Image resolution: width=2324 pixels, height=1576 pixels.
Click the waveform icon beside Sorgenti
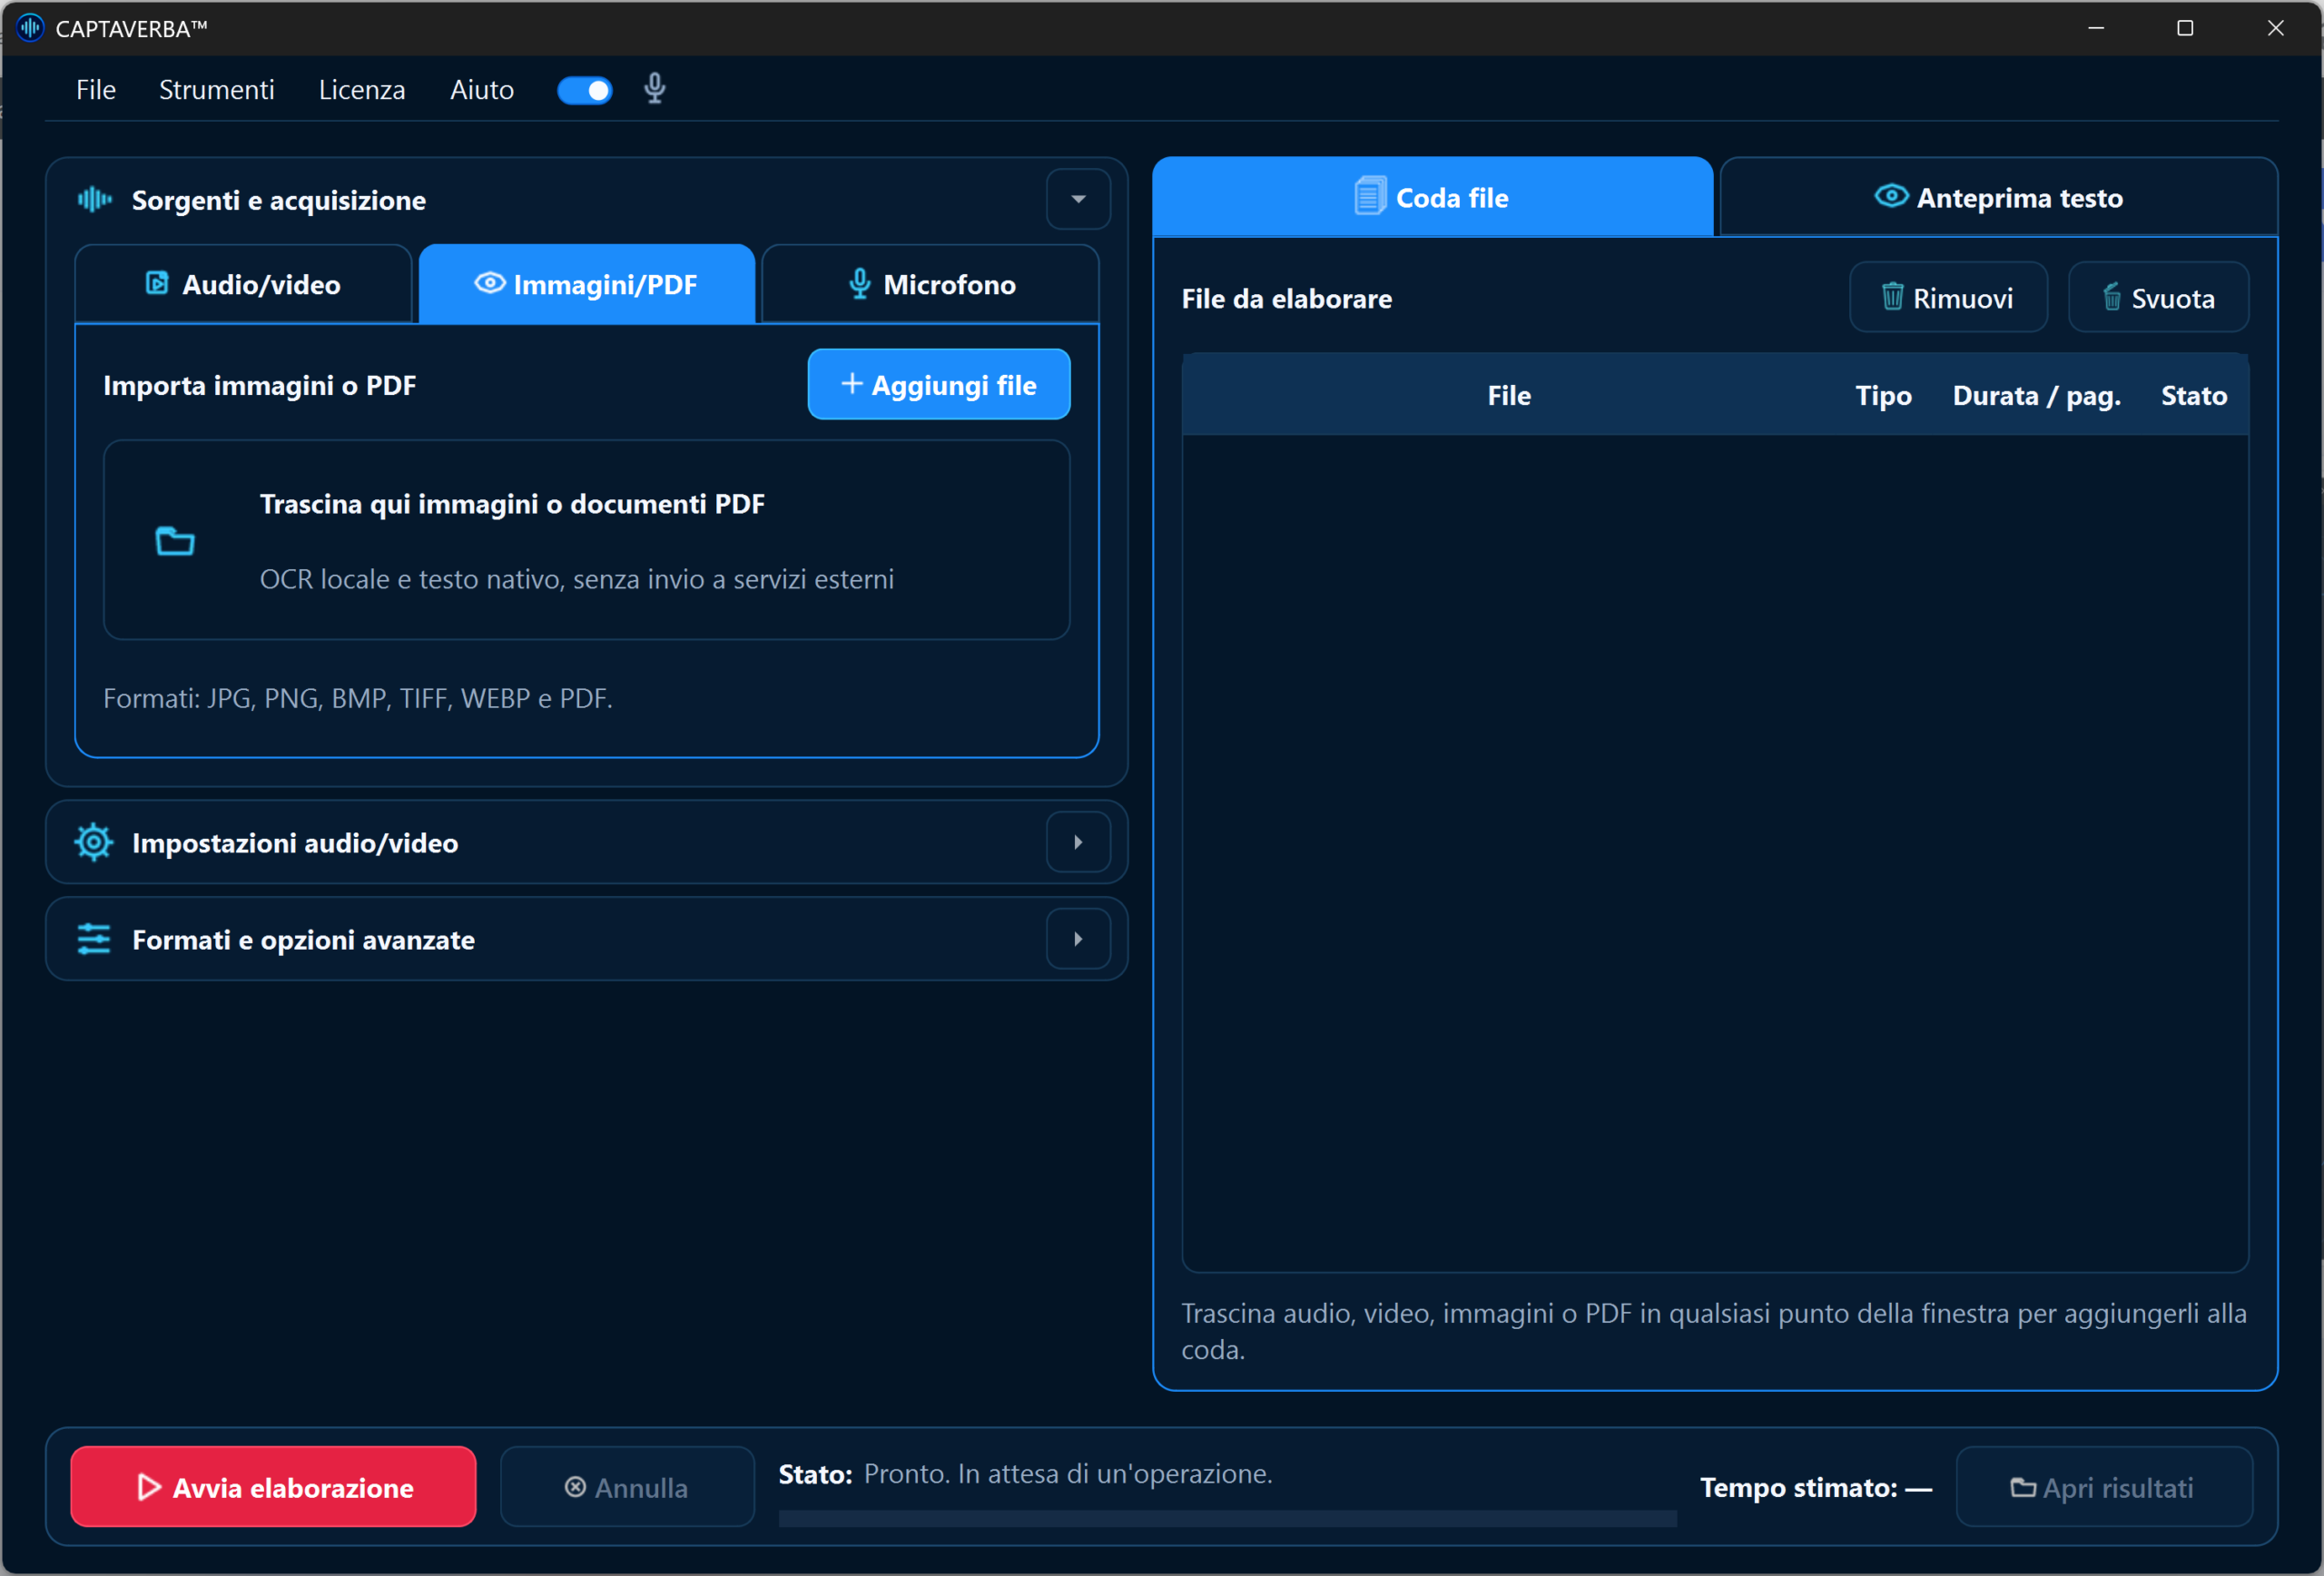[95, 199]
